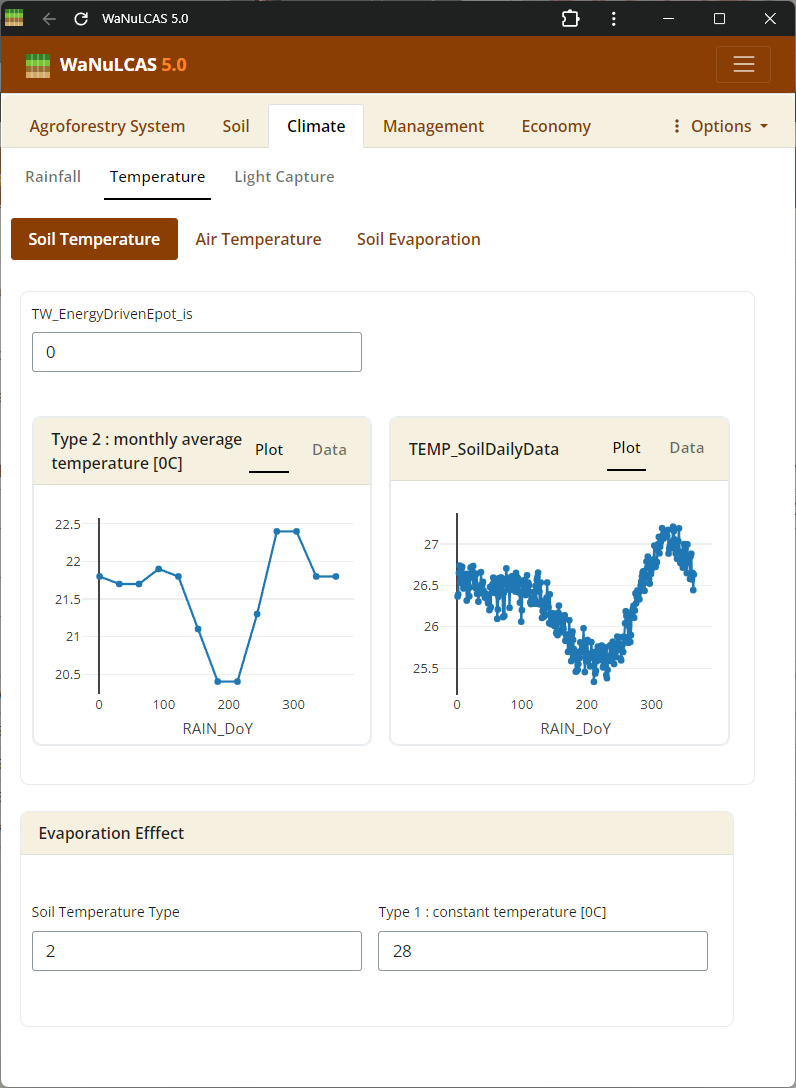796x1088 pixels.
Task: Open the title bar three-dot menu
Action: point(613,19)
